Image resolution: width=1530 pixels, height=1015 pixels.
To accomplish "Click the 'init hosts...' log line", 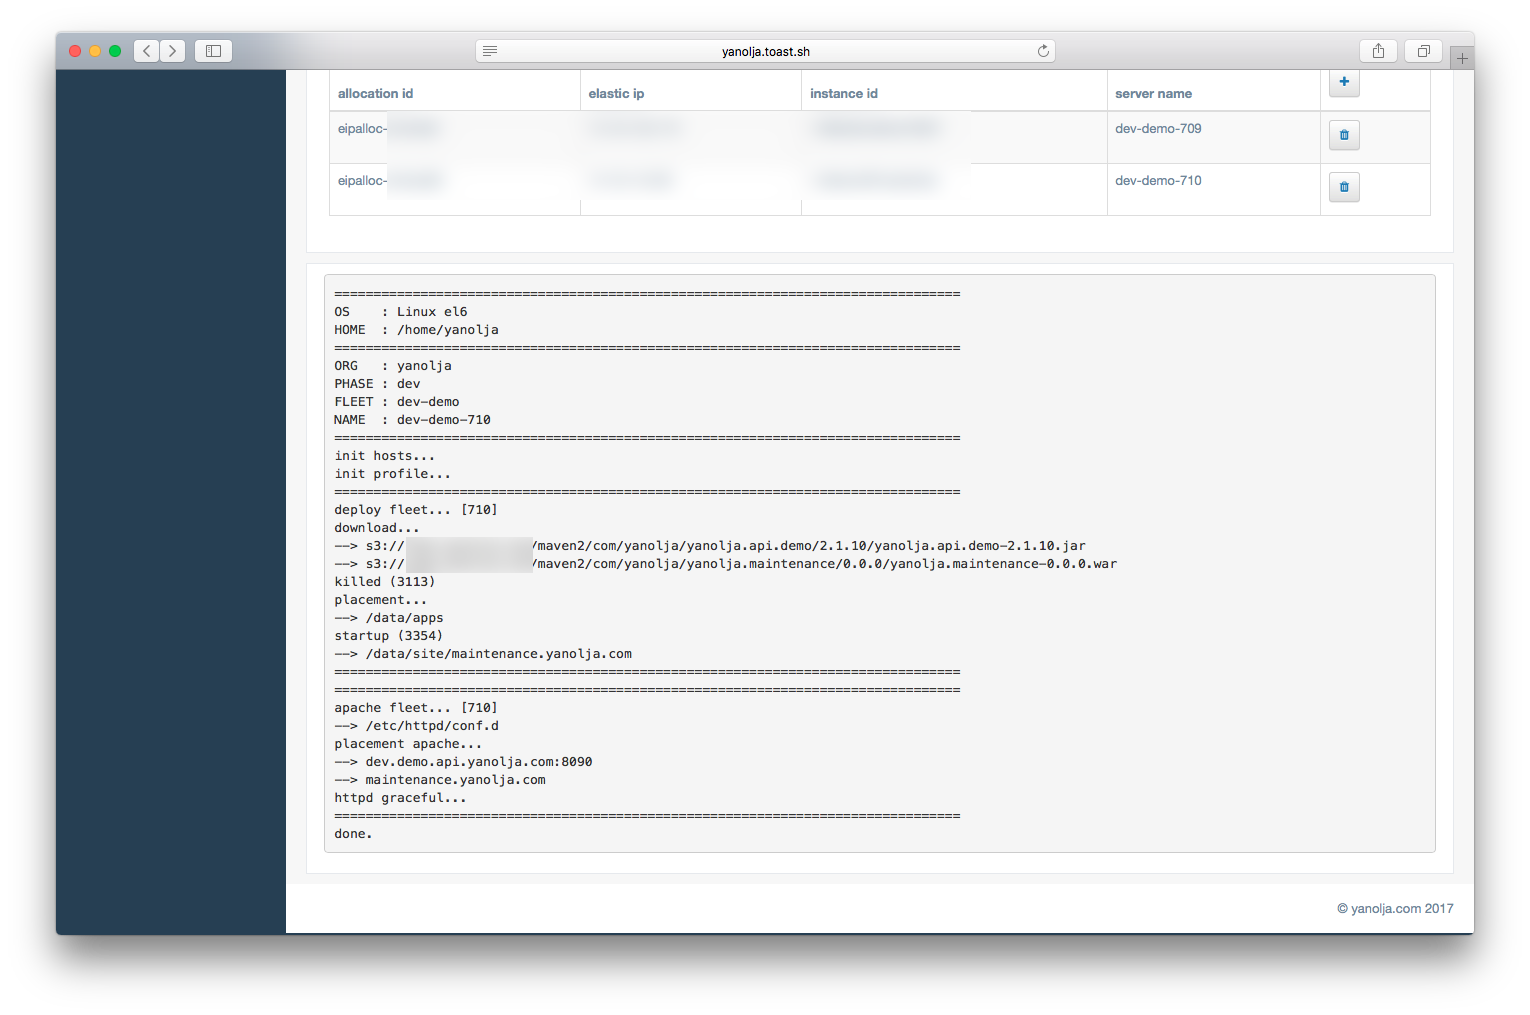I will (x=385, y=456).
